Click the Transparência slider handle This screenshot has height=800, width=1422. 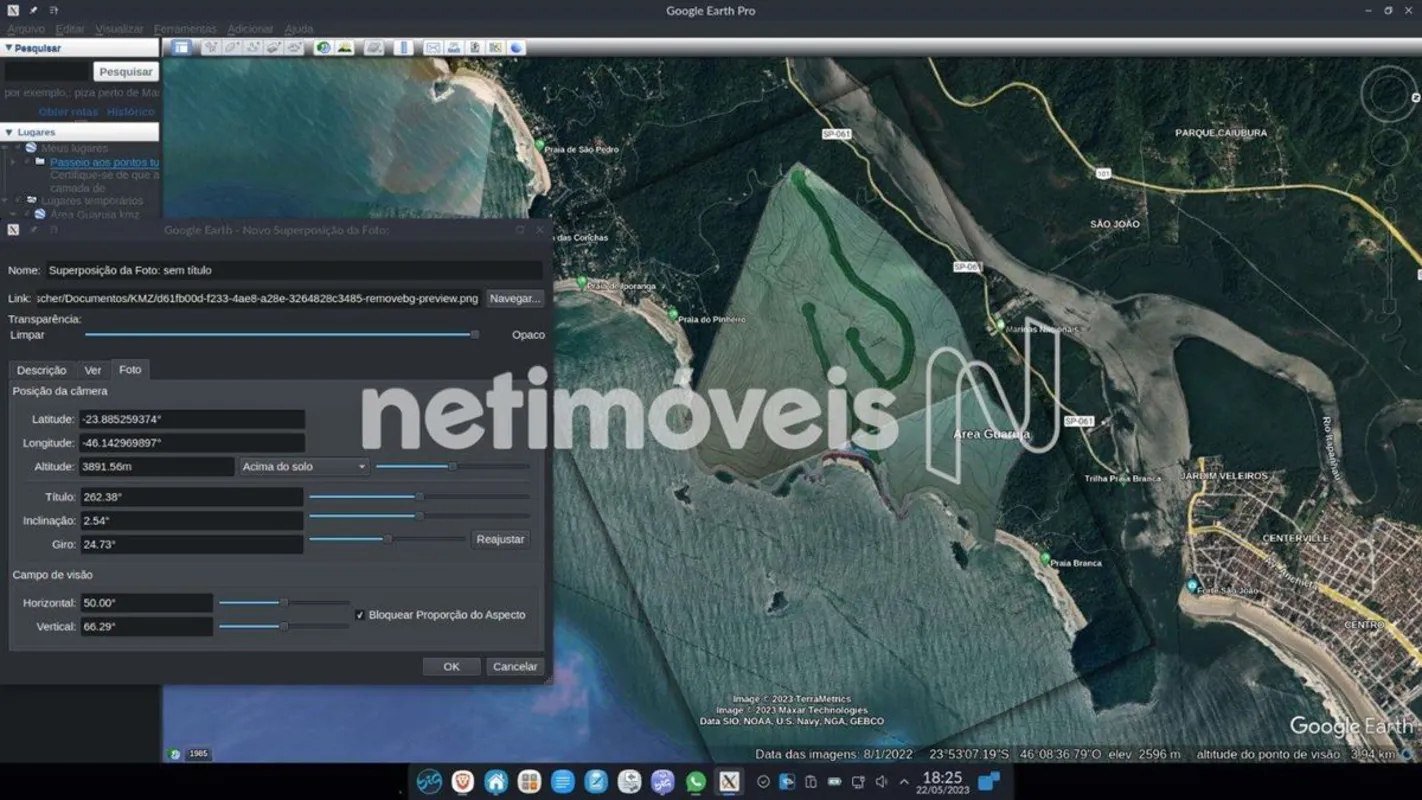point(475,335)
